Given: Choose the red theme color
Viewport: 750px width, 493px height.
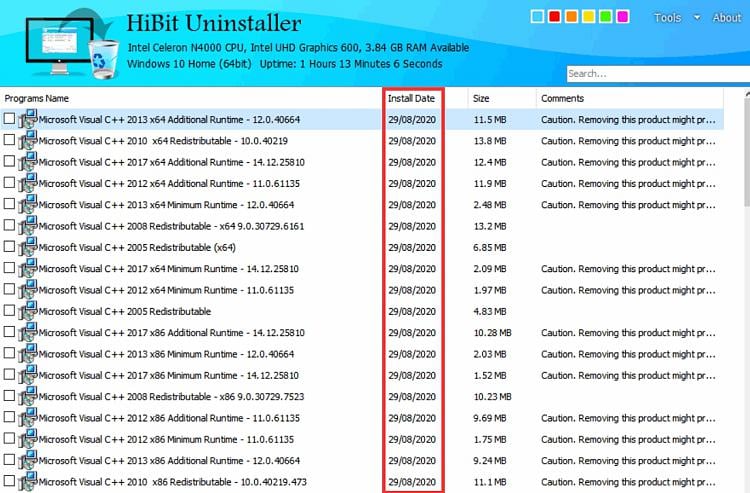Looking at the screenshot, I should click(x=554, y=17).
